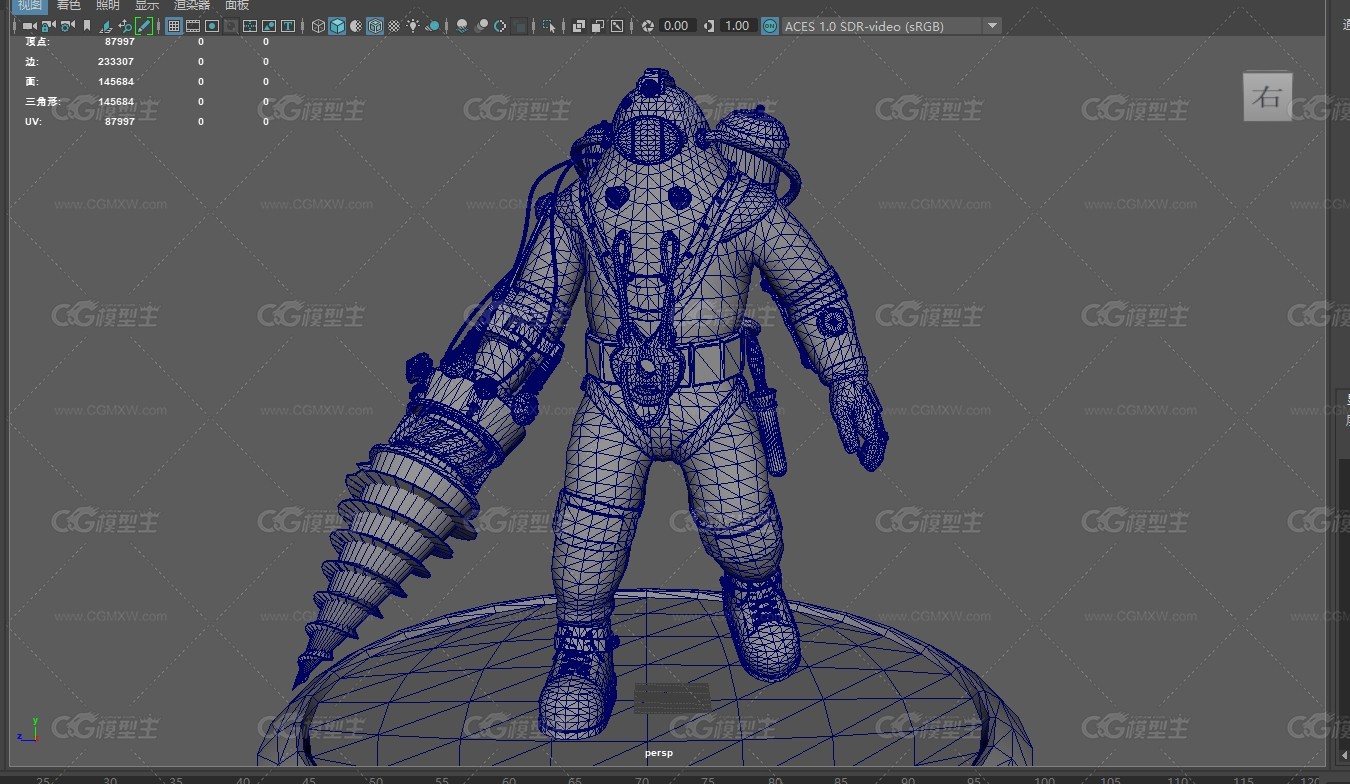Click X-Ray Active Components icon
The height and width of the screenshot is (784, 1350).
click(598, 26)
